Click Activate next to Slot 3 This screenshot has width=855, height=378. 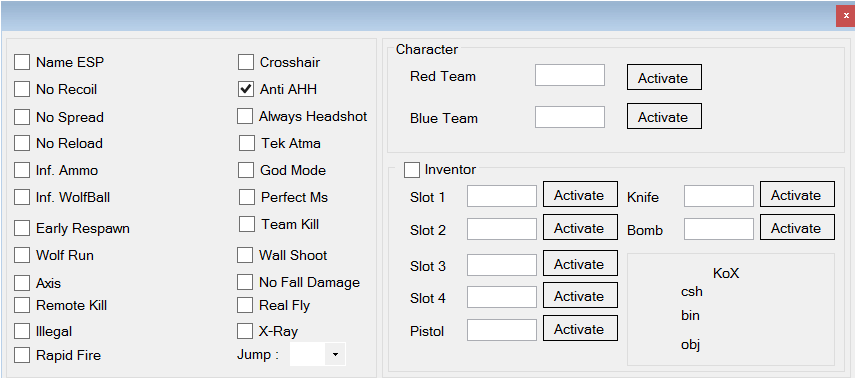[x=580, y=263]
